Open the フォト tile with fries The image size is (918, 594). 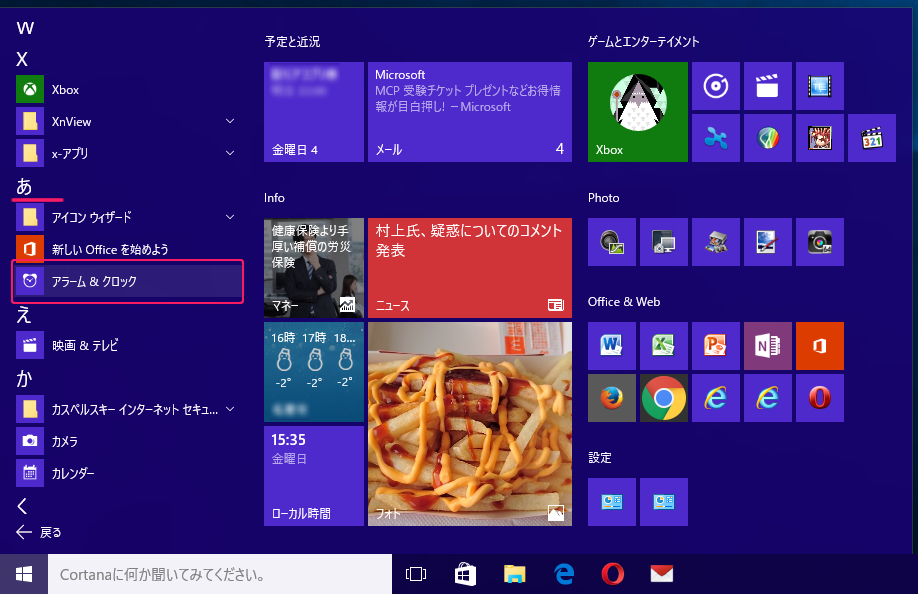(470, 424)
